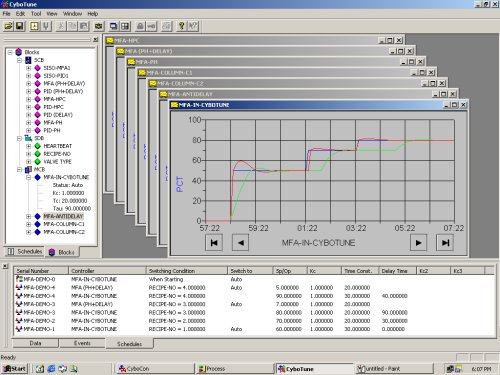Click the Cascade windows toolbar icon
The height and width of the screenshot is (375, 500).
[x=114, y=26]
